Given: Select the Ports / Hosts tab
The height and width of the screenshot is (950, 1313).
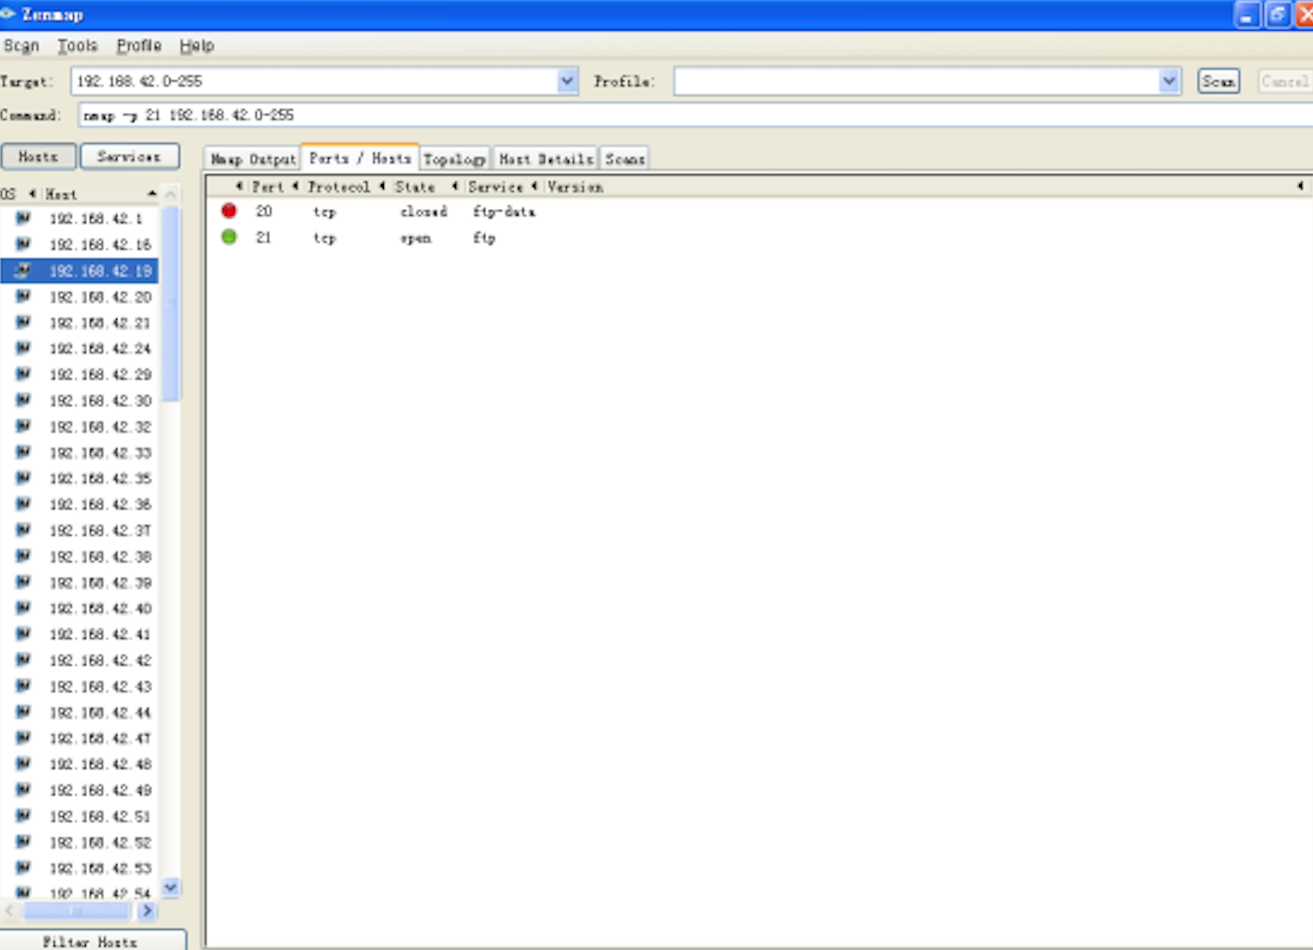Looking at the screenshot, I should click(360, 158).
